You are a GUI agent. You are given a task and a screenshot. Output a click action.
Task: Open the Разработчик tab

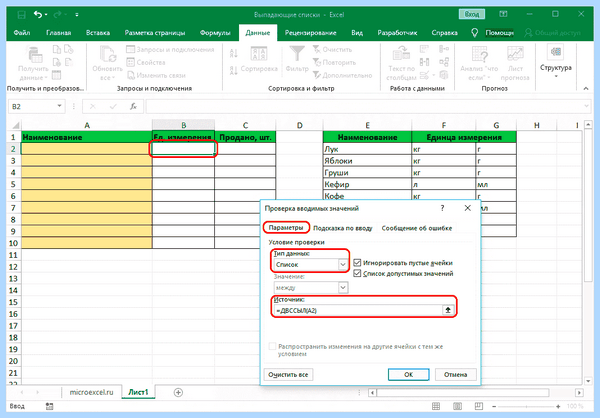click(397, 33)
